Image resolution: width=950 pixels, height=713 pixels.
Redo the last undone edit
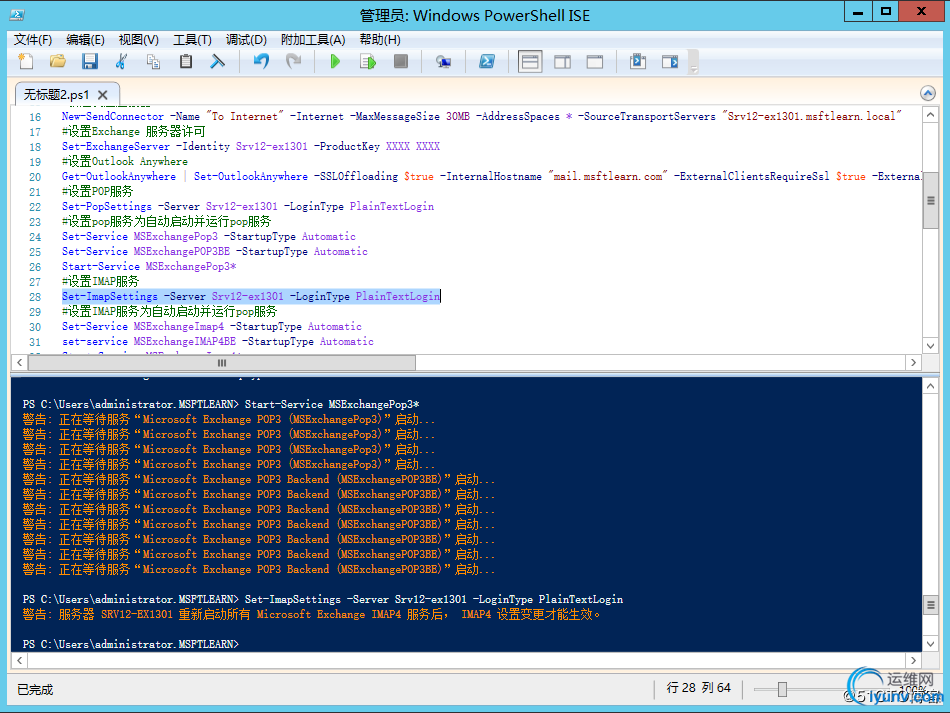click(294, 61)
